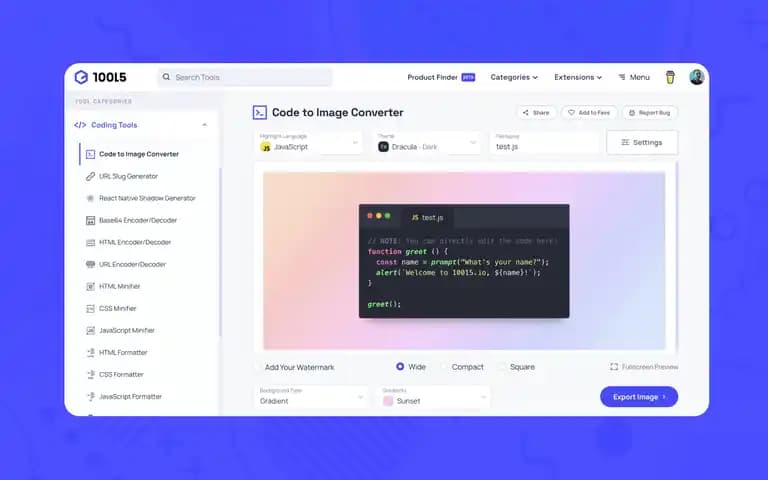Click the search magnifier icon

[x=167, y=77]
